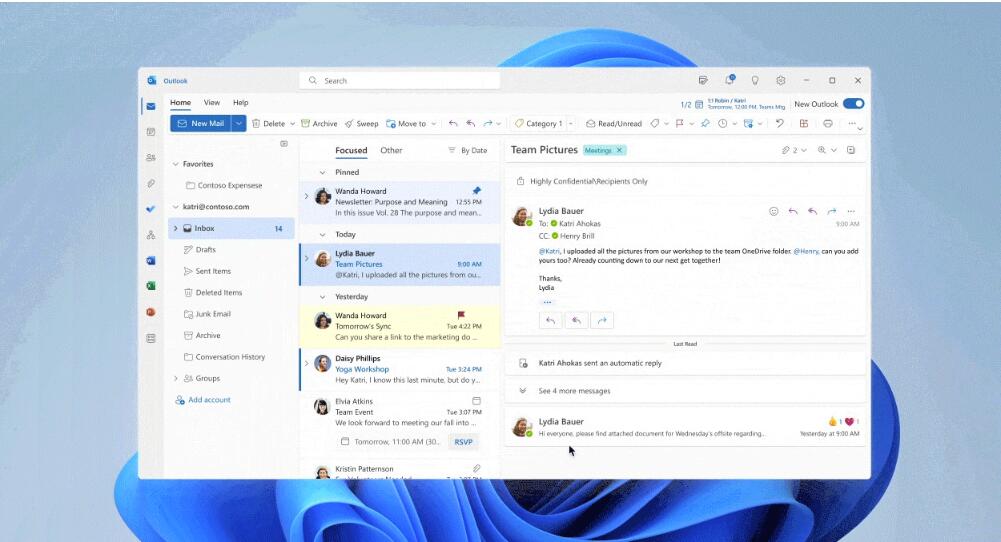
Task: Open the Delete dropdown arrow
Action: click(292, 124)
